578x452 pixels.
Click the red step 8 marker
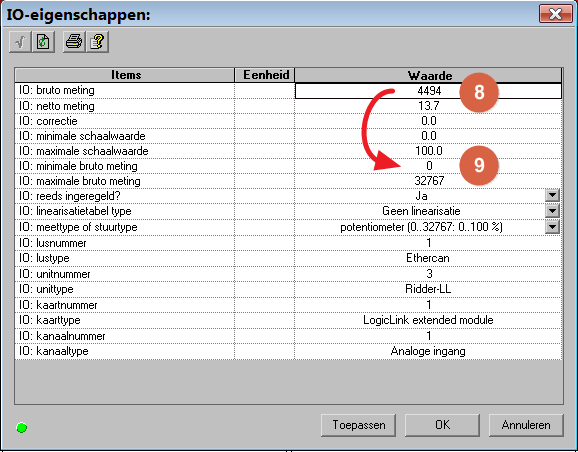click(479, 92)
